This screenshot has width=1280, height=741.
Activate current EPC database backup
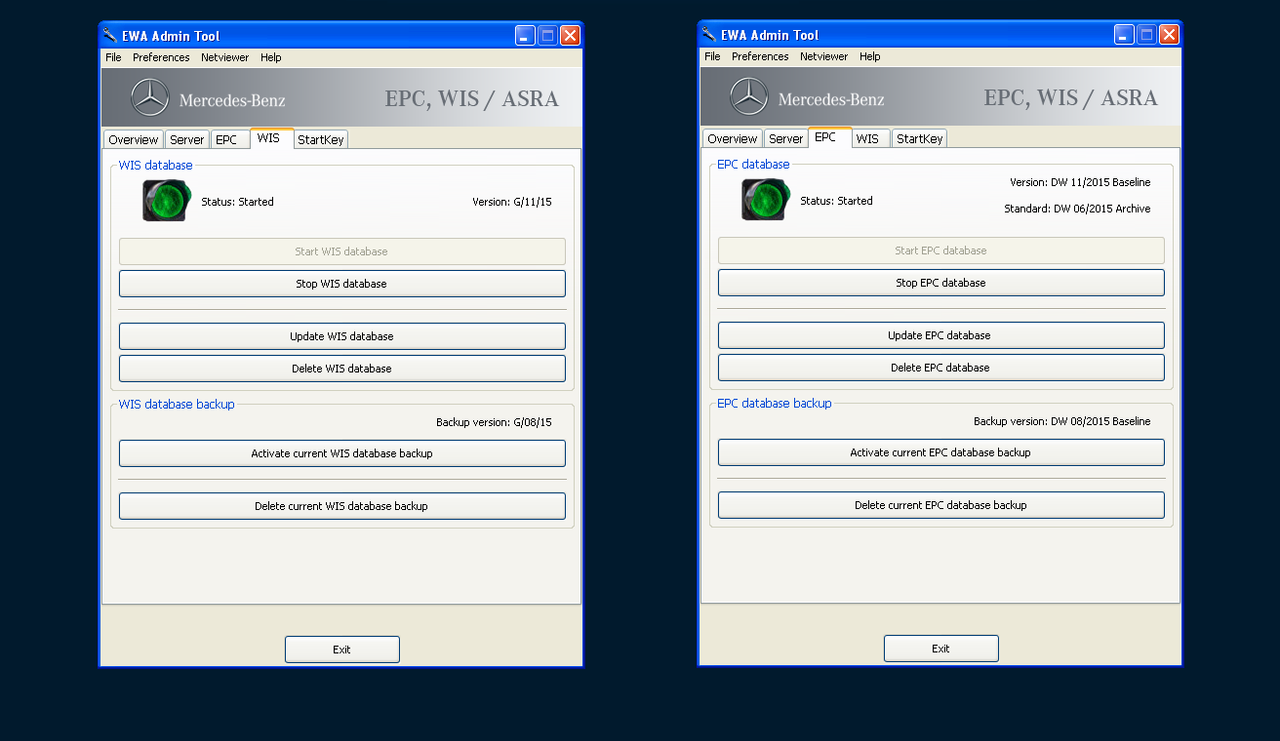(941, 453)
